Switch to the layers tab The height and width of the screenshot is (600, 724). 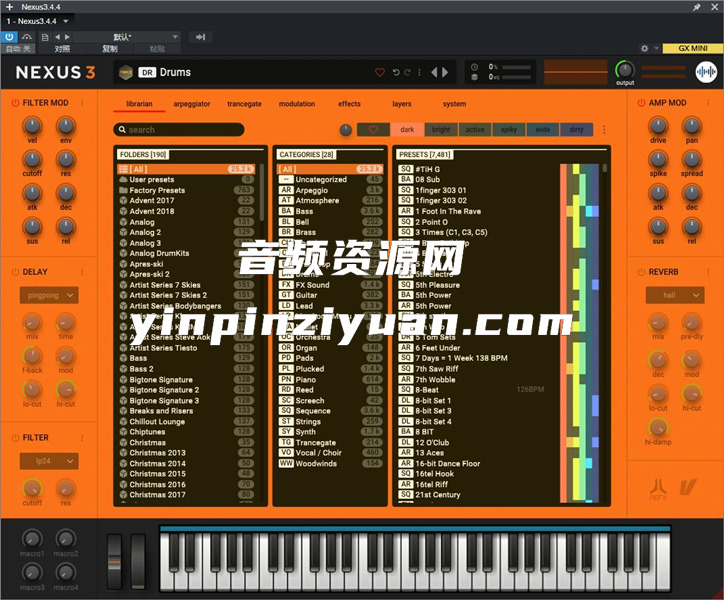click(402, 104)
